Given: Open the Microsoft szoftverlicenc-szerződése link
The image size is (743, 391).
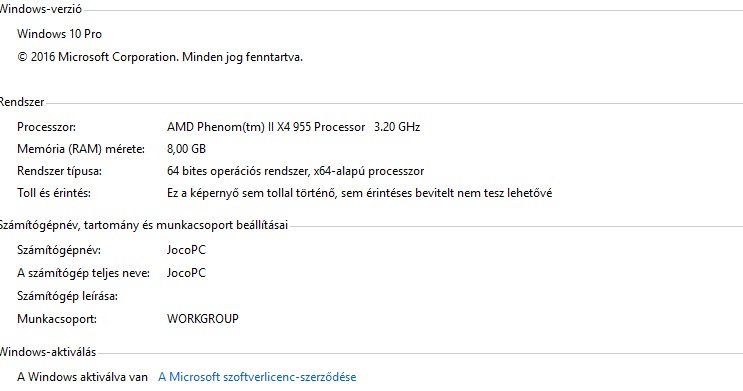Looking at the screenshot, I should (257, 377).
